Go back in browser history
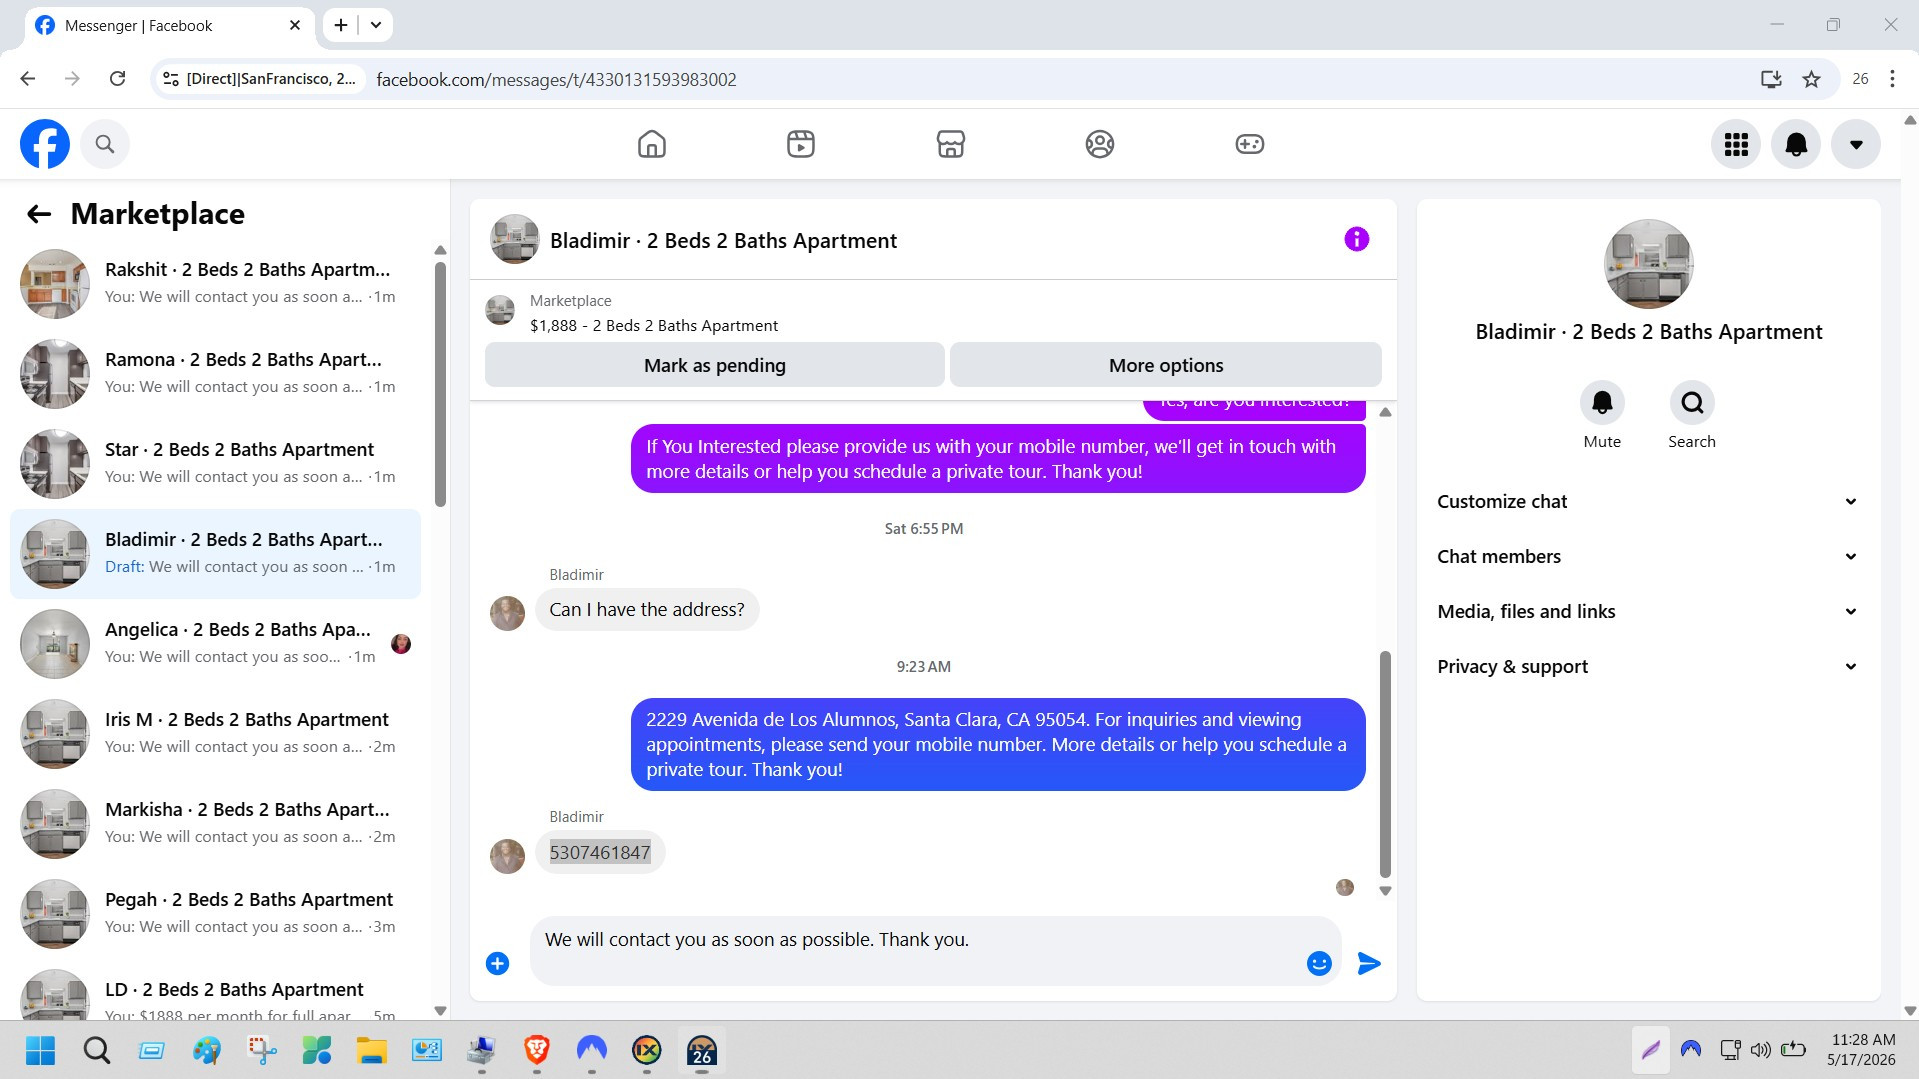Image resolution: width=1919 pixels, height=1079 pixels. coord(27,79)
